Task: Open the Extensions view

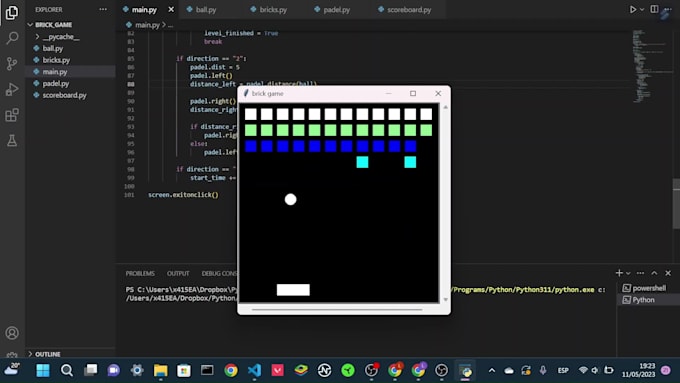Action: click(x=12, y=115)
